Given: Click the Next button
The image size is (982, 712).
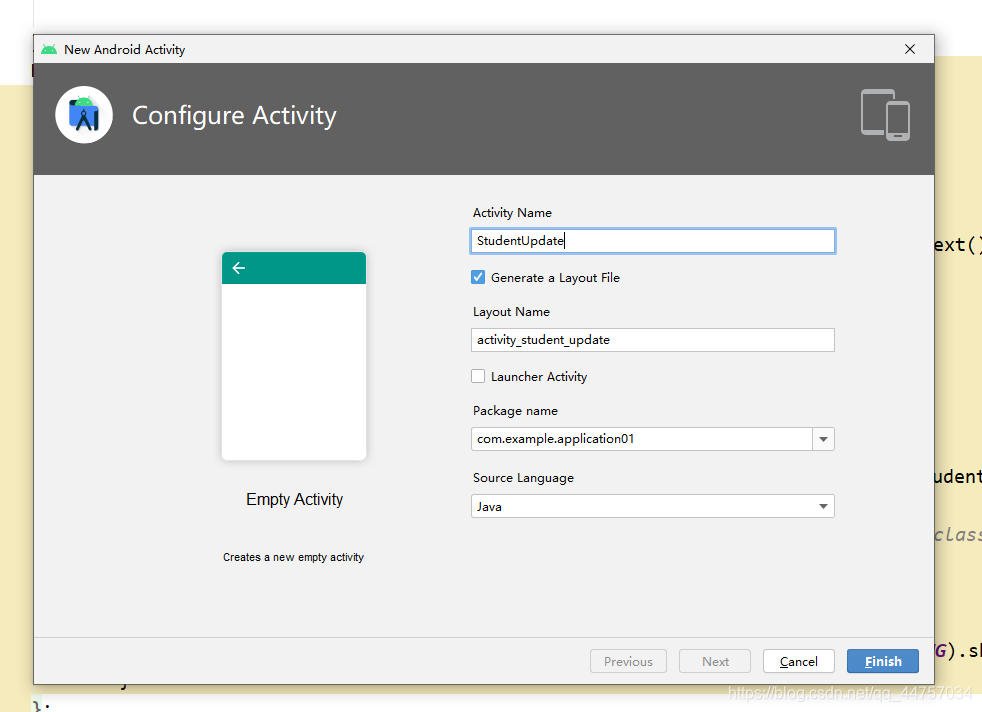Looking at the screenshot, I should point(715,661).
